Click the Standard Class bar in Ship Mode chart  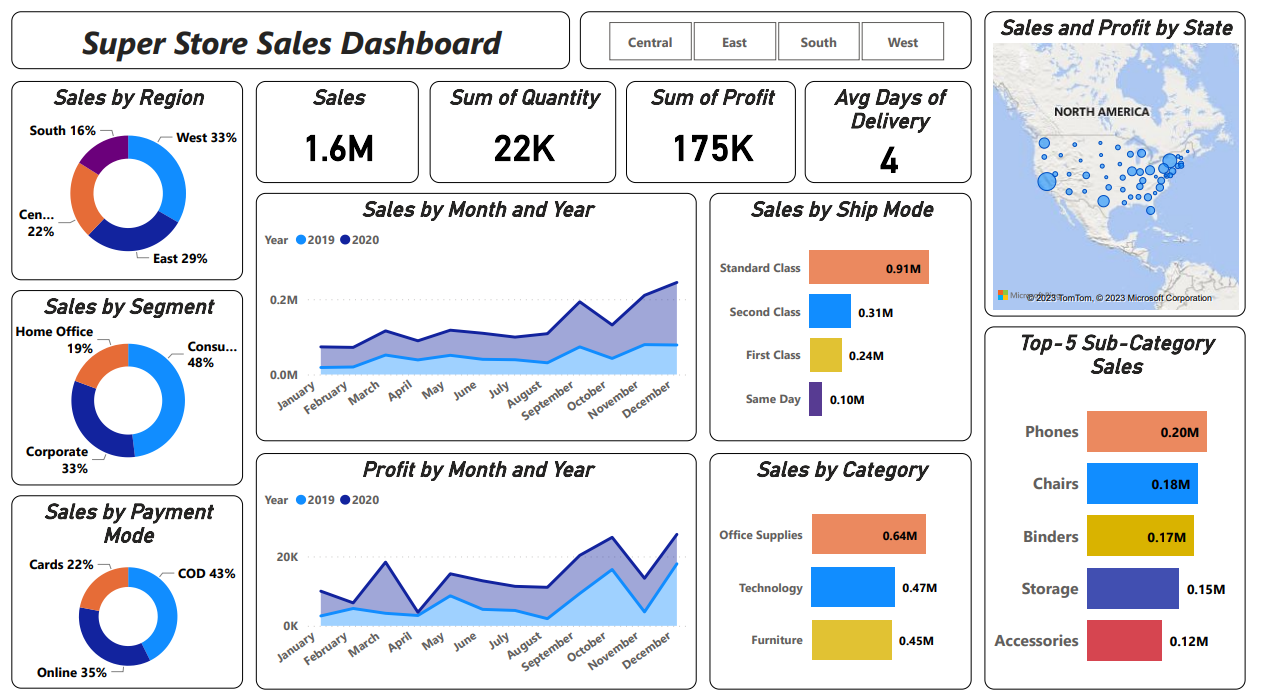(867, 267)
